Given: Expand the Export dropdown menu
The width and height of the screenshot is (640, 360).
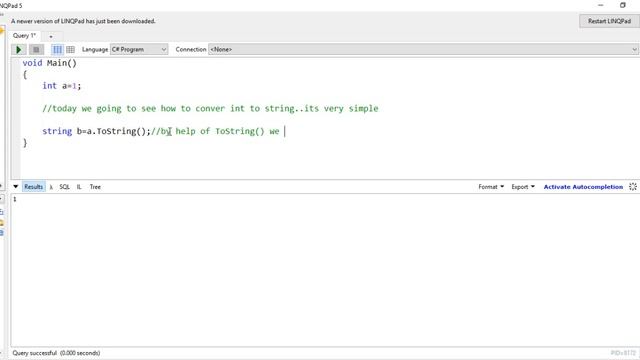Looking at the screenshot, I should pos(523,187).
